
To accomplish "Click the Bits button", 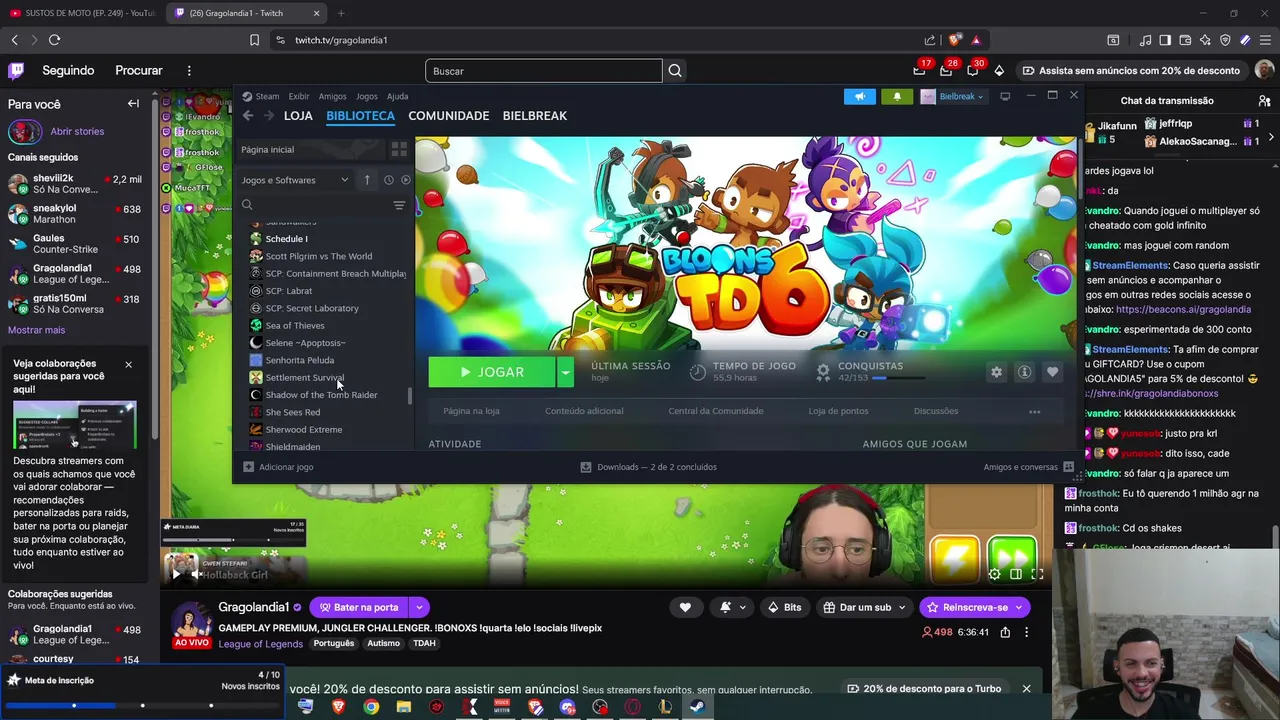I will coord(784,607).
